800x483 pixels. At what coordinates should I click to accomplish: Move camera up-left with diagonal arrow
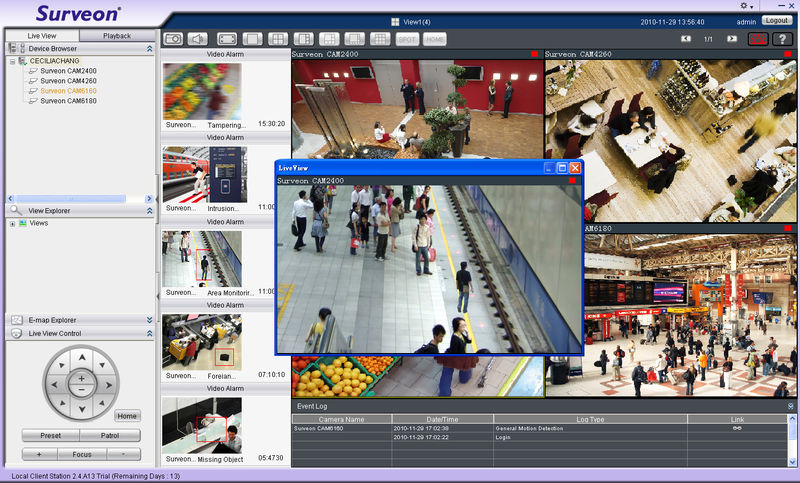pyautogui.click(x=62, y=365)
